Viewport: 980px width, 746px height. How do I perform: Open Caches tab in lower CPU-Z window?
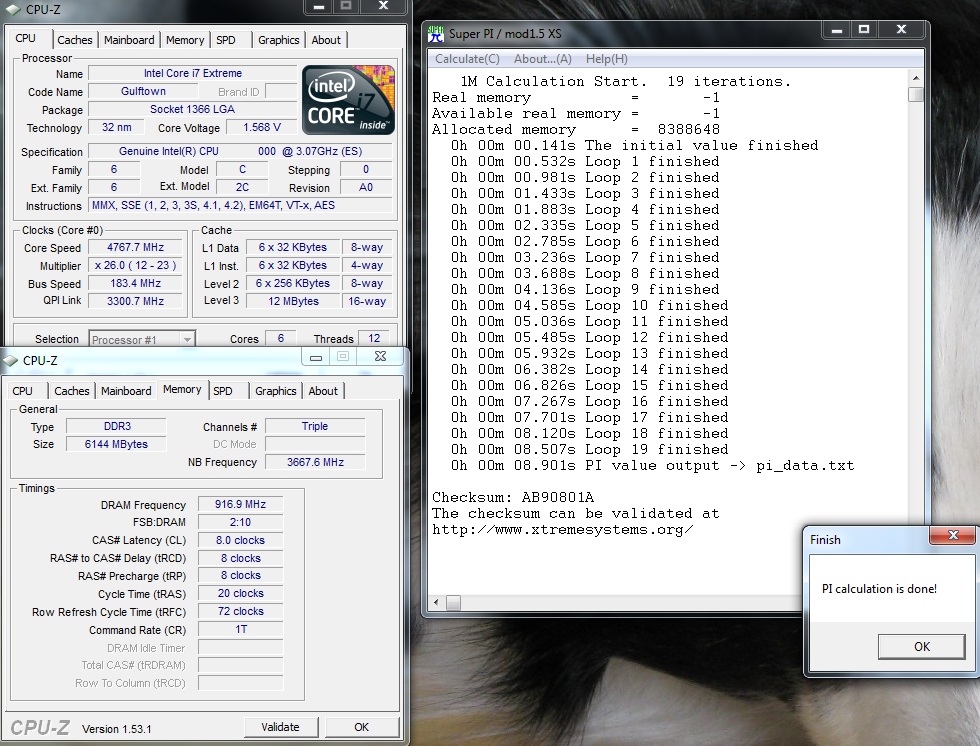click(72, 391)
